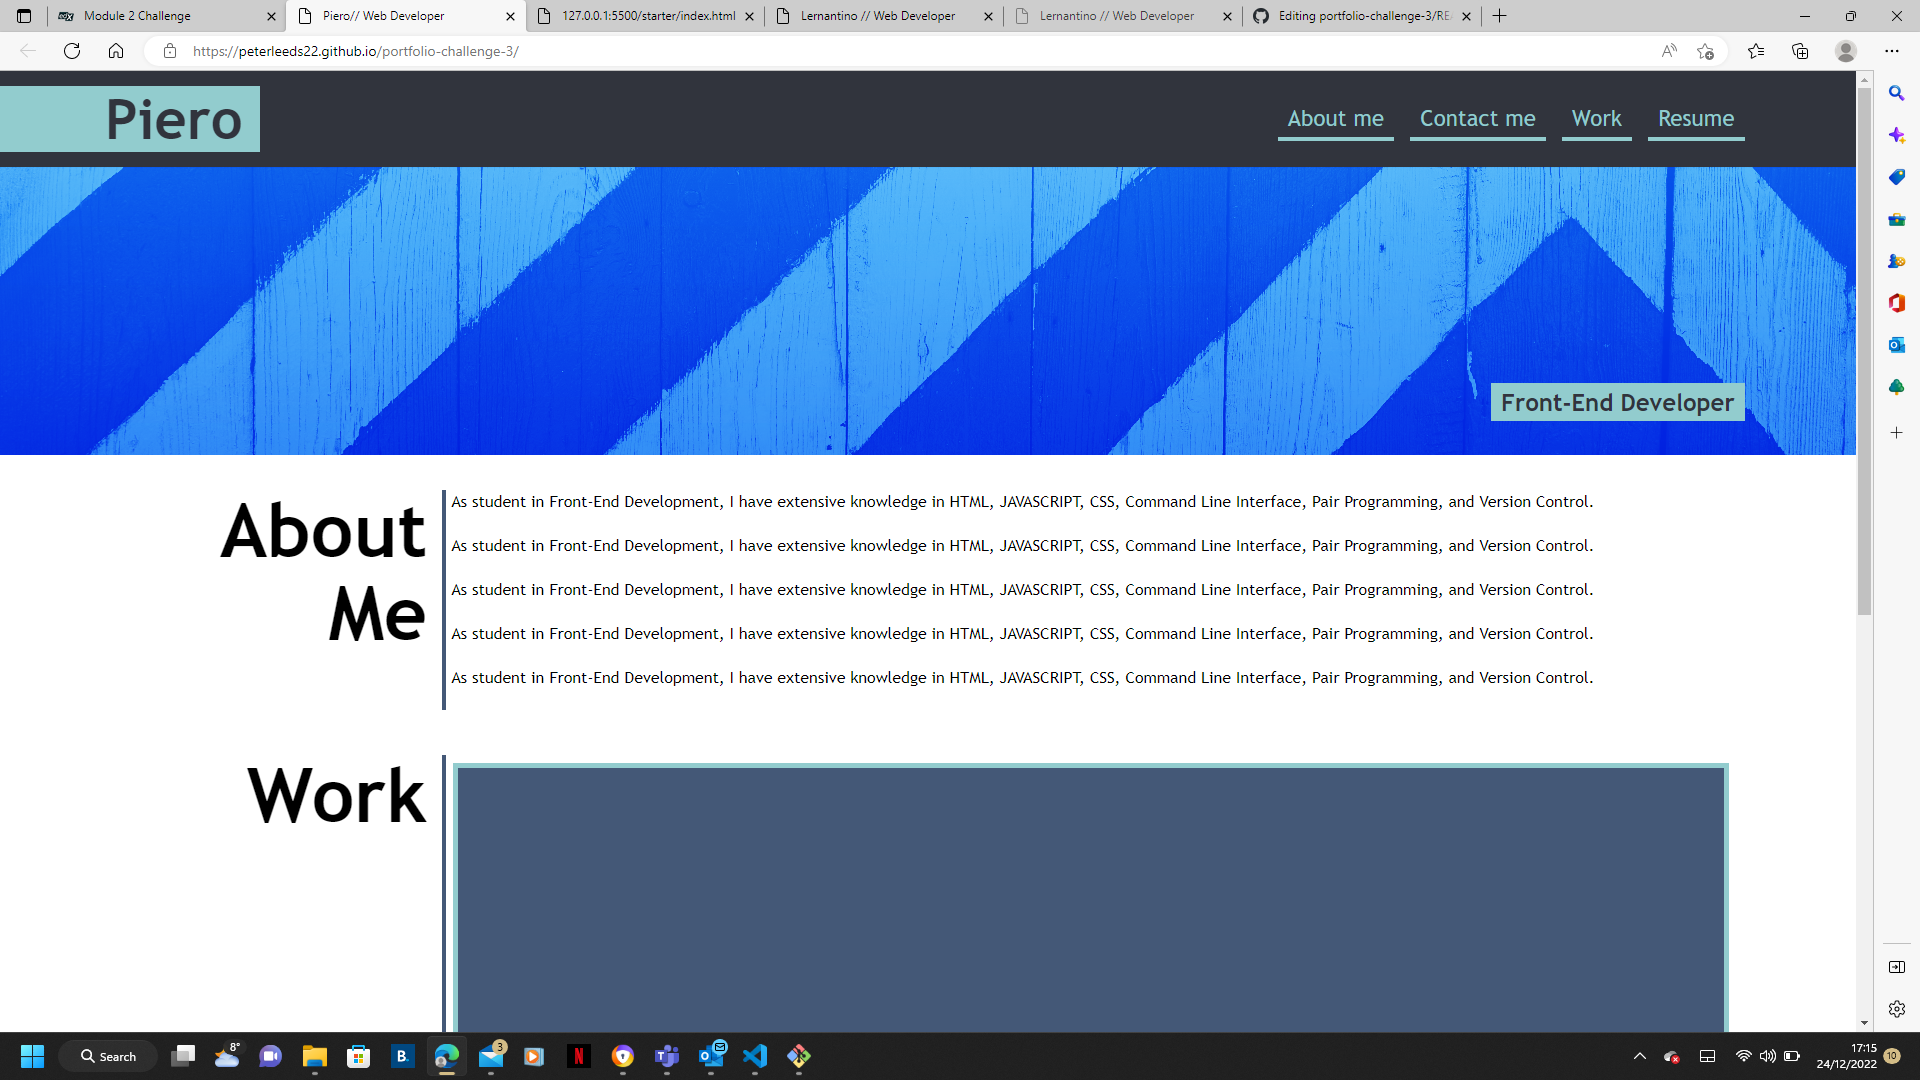Open the Discover sparkle icon in sidebar
Viewport: 1920px width, 1080px height.
[x=1896, y=135]
